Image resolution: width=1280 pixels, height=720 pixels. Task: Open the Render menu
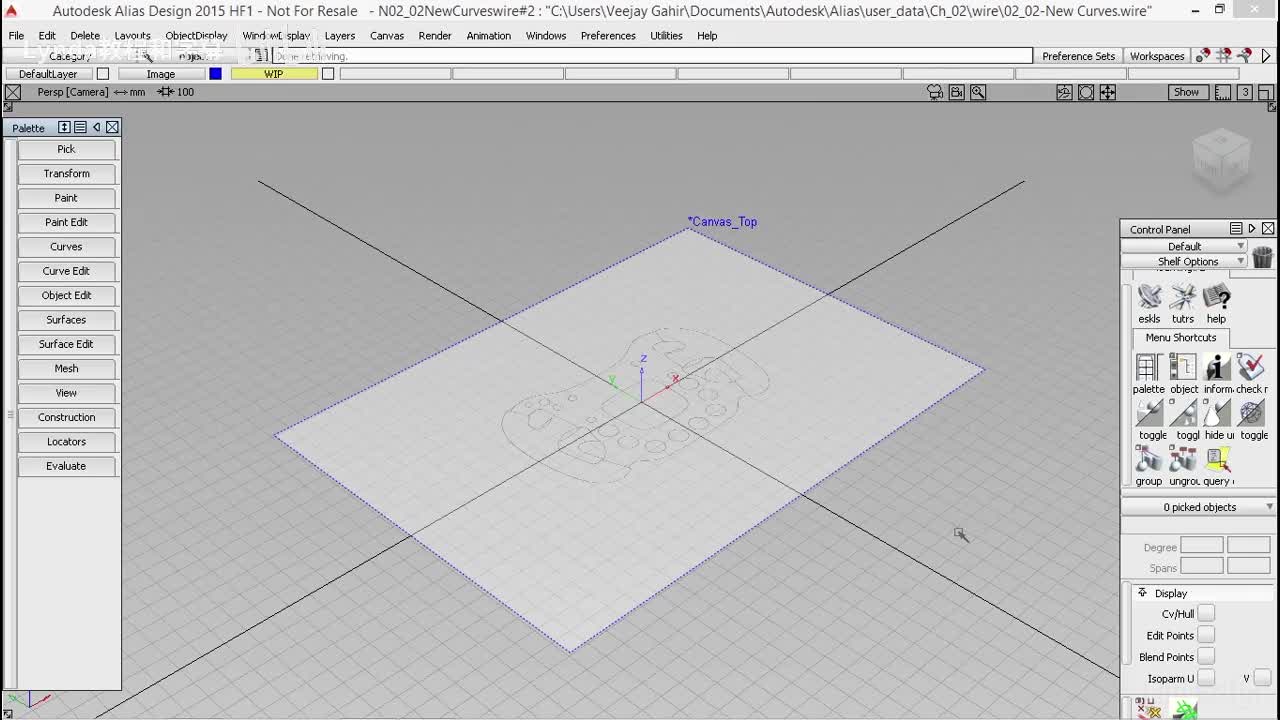435,36
